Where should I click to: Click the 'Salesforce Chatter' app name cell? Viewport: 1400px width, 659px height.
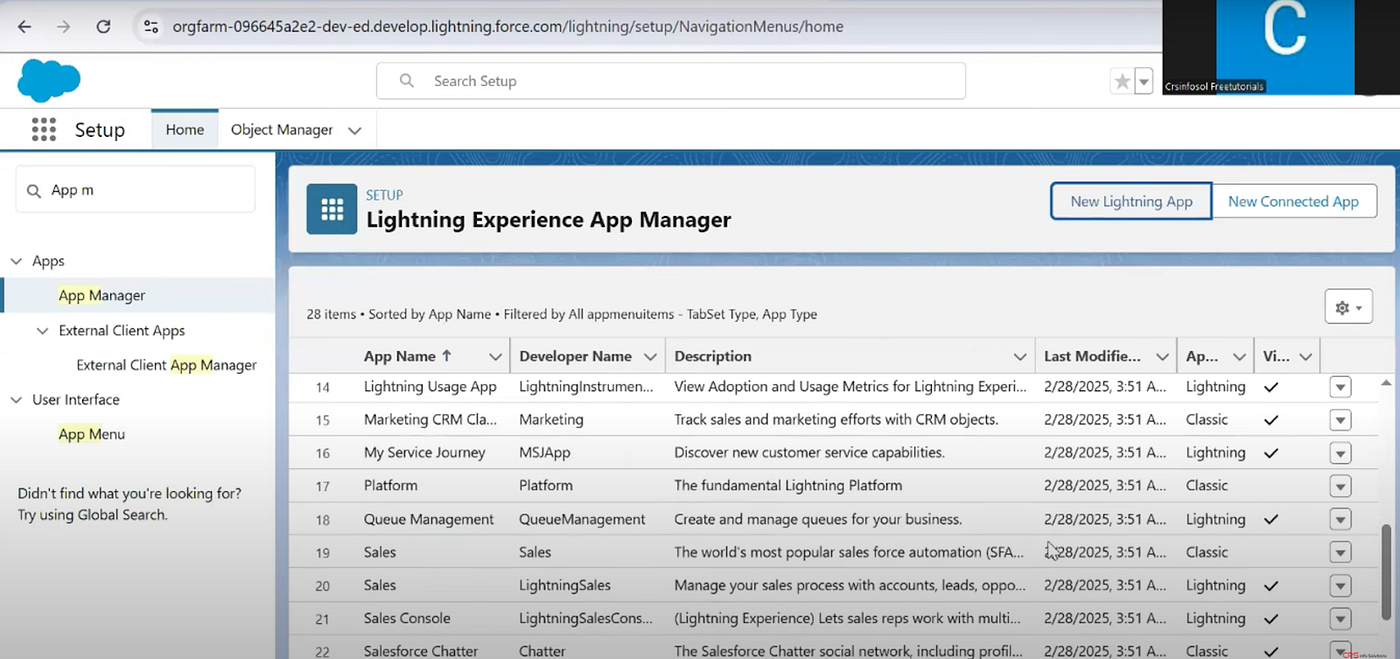421,651
